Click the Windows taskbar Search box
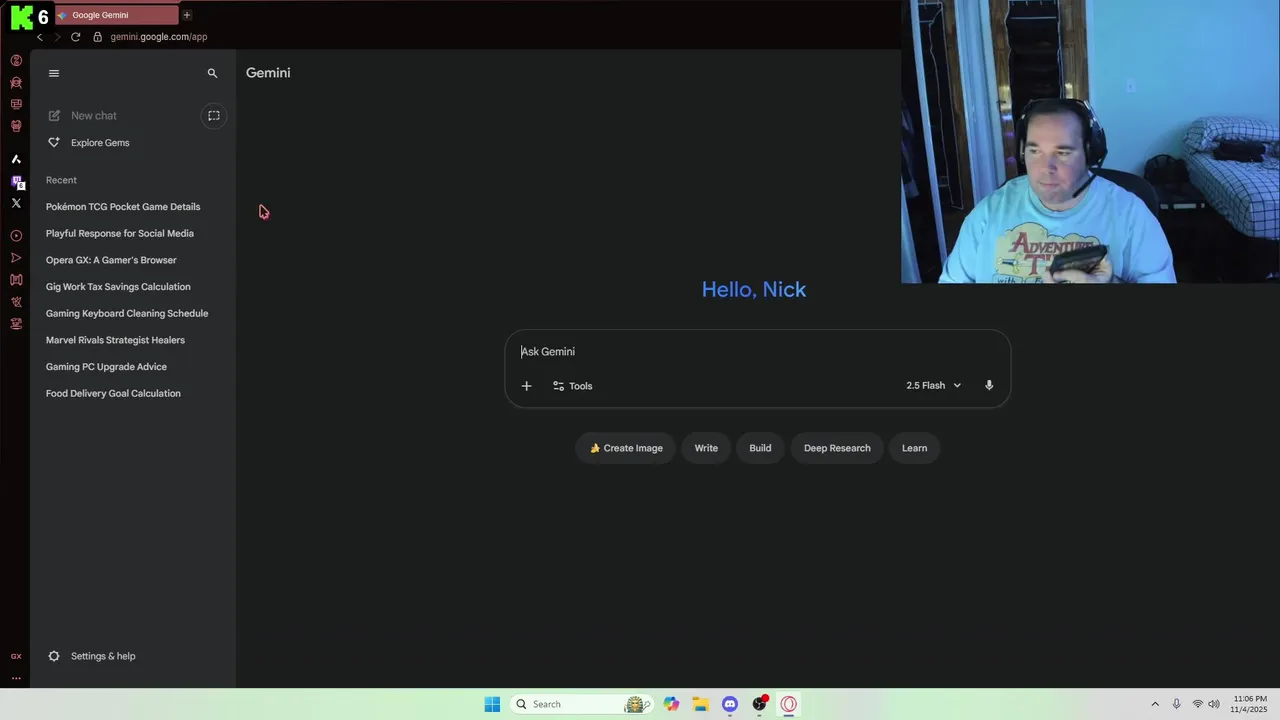The image size is (1280, 720). click(x=581, y=704)
